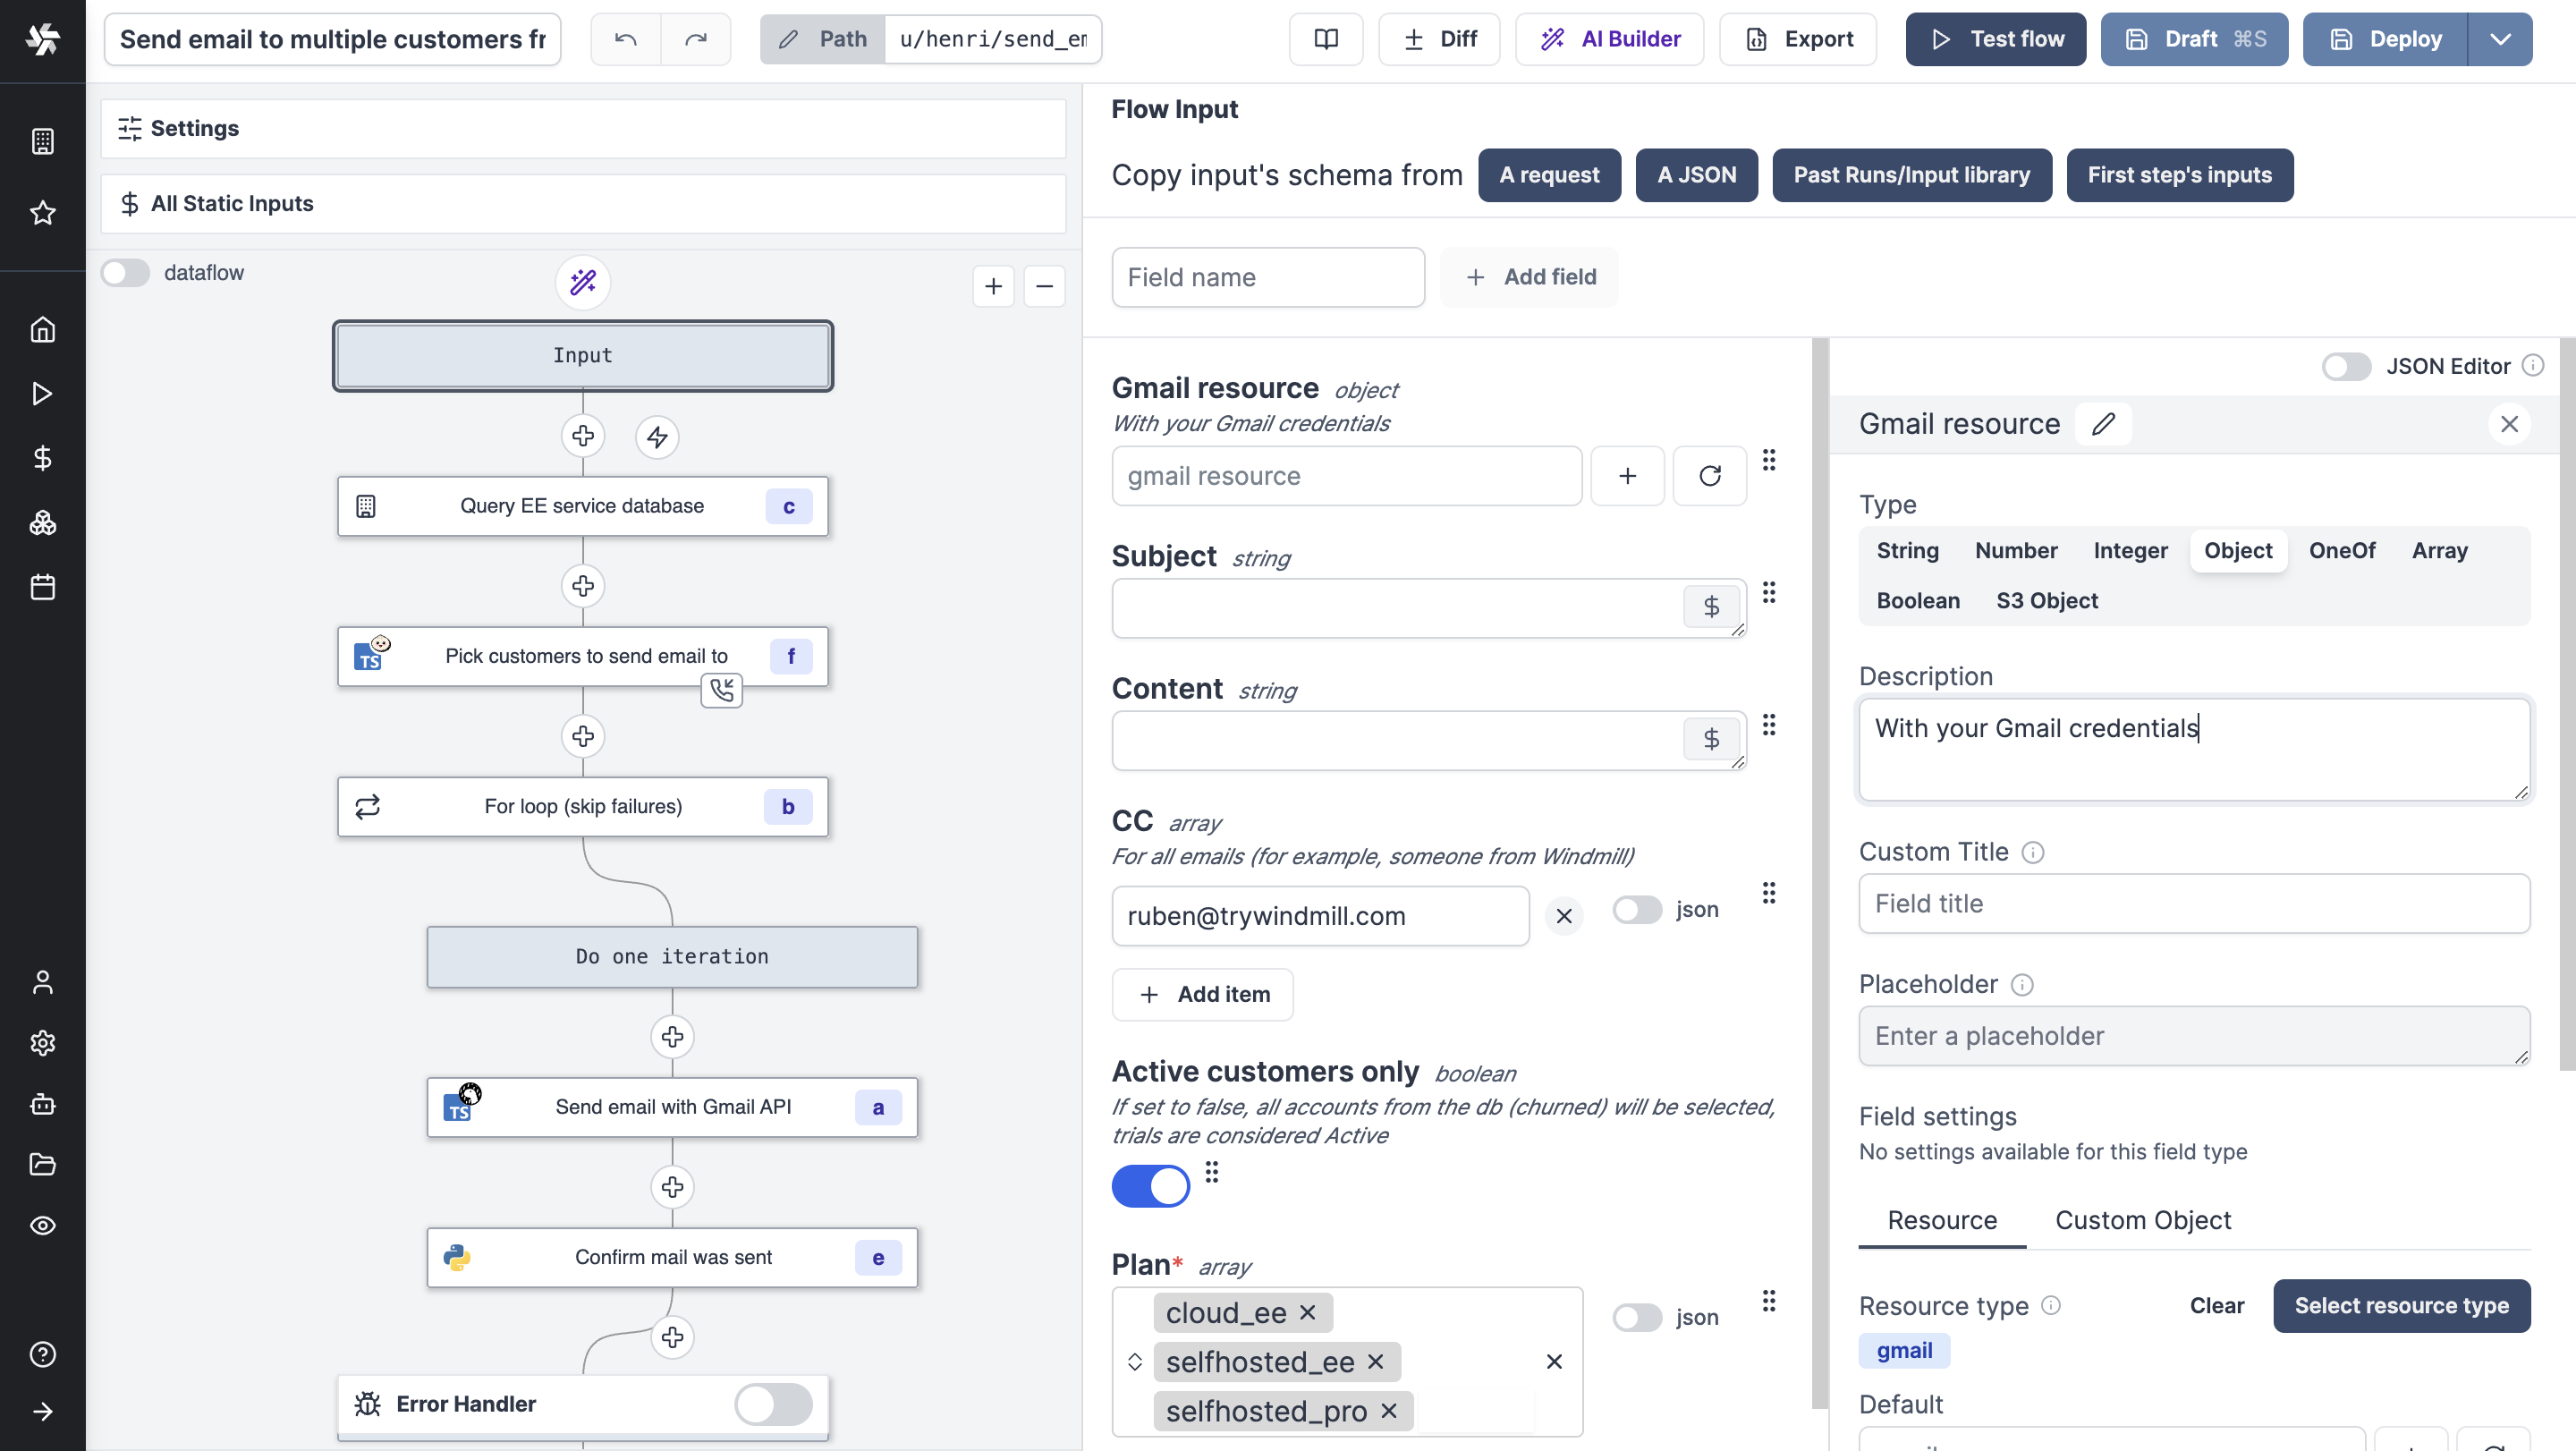Screen dimensions: 2576x1451
Task: Edit Gmail resource name via pencil icon
Action: 2104,423
